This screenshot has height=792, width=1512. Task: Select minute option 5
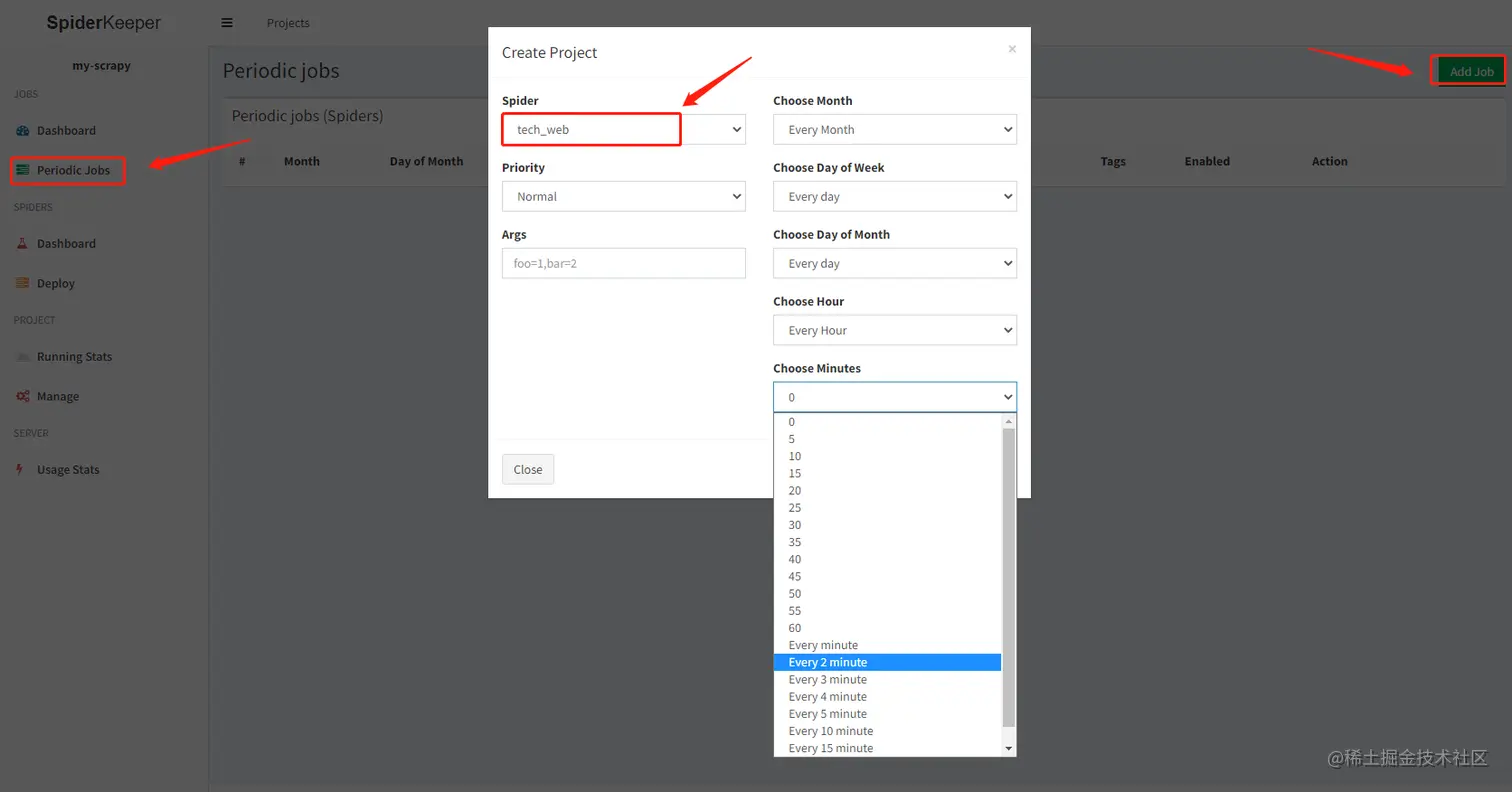click(x=887, y=439)
